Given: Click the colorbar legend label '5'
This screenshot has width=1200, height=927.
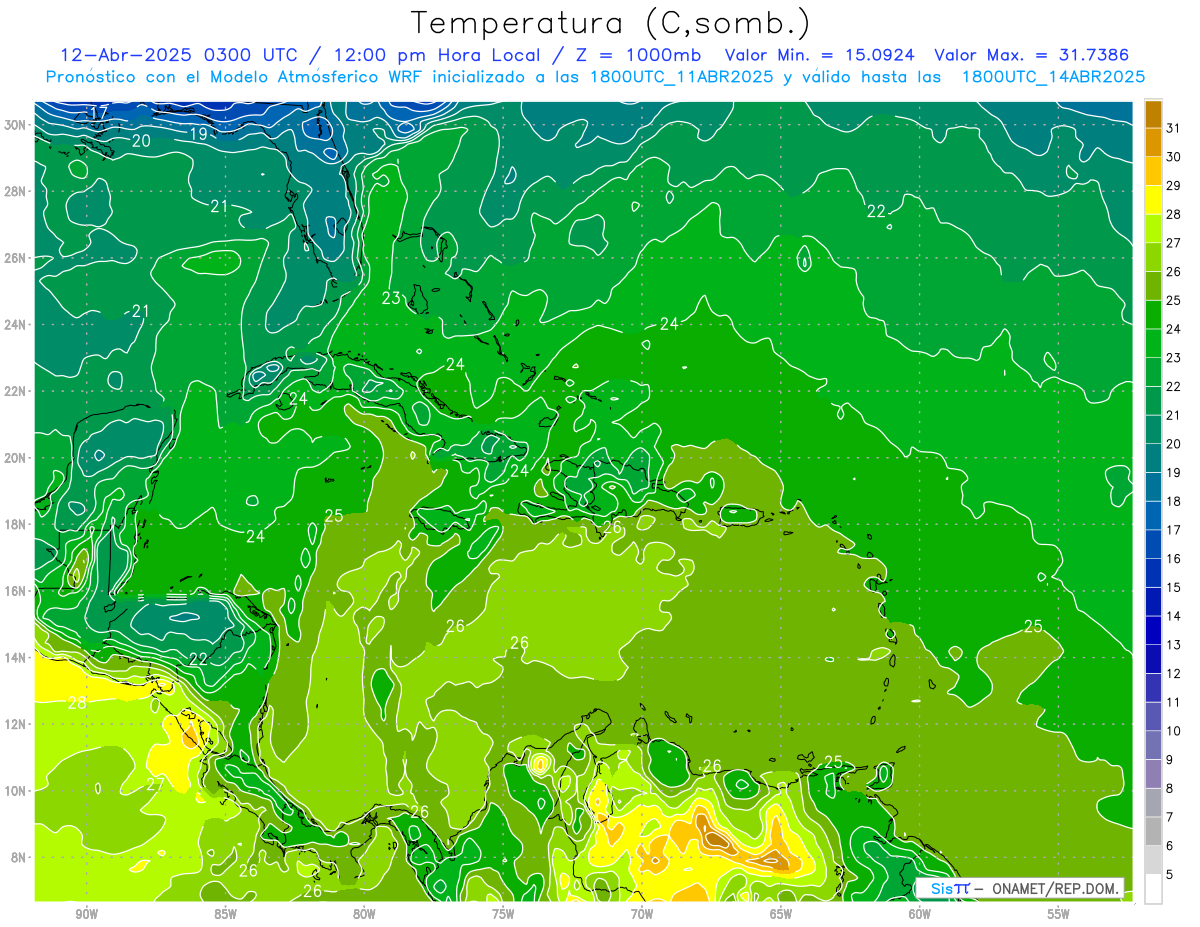Looking at the screenshot, I should (1170, 875).
